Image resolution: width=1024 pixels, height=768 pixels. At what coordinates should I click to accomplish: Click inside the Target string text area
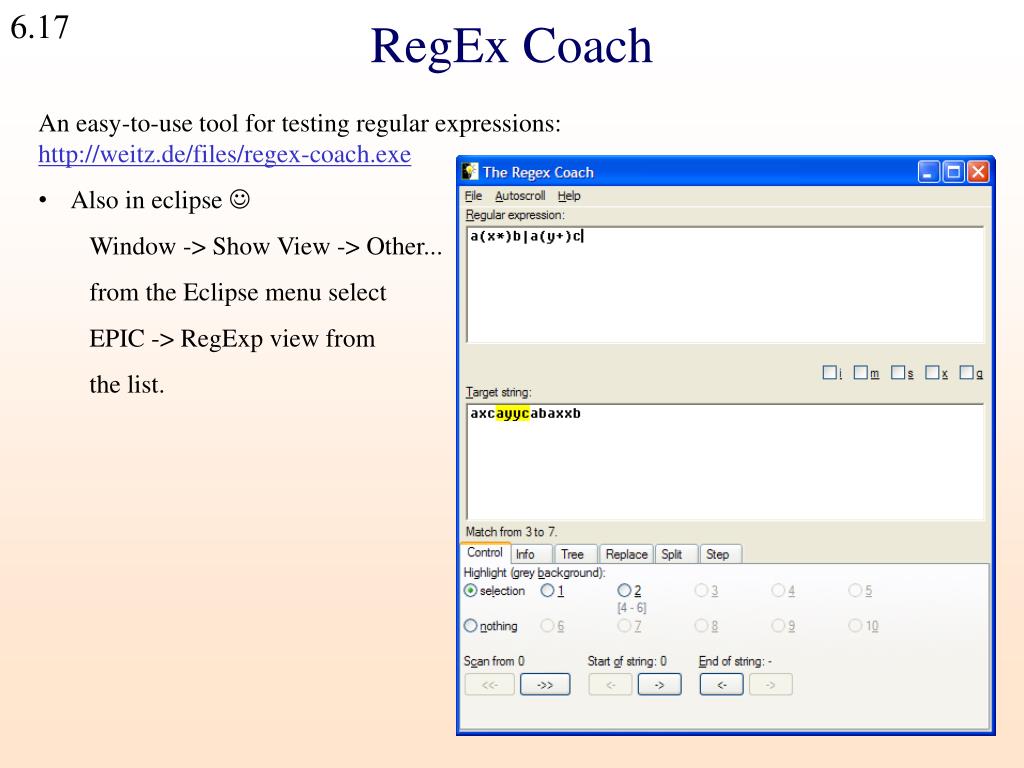725,462
